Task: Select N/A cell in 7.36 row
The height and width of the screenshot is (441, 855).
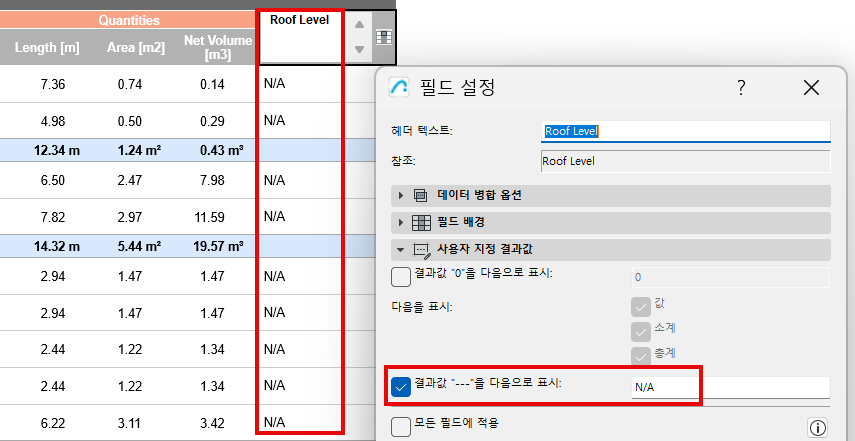Action: click(274, 84)
